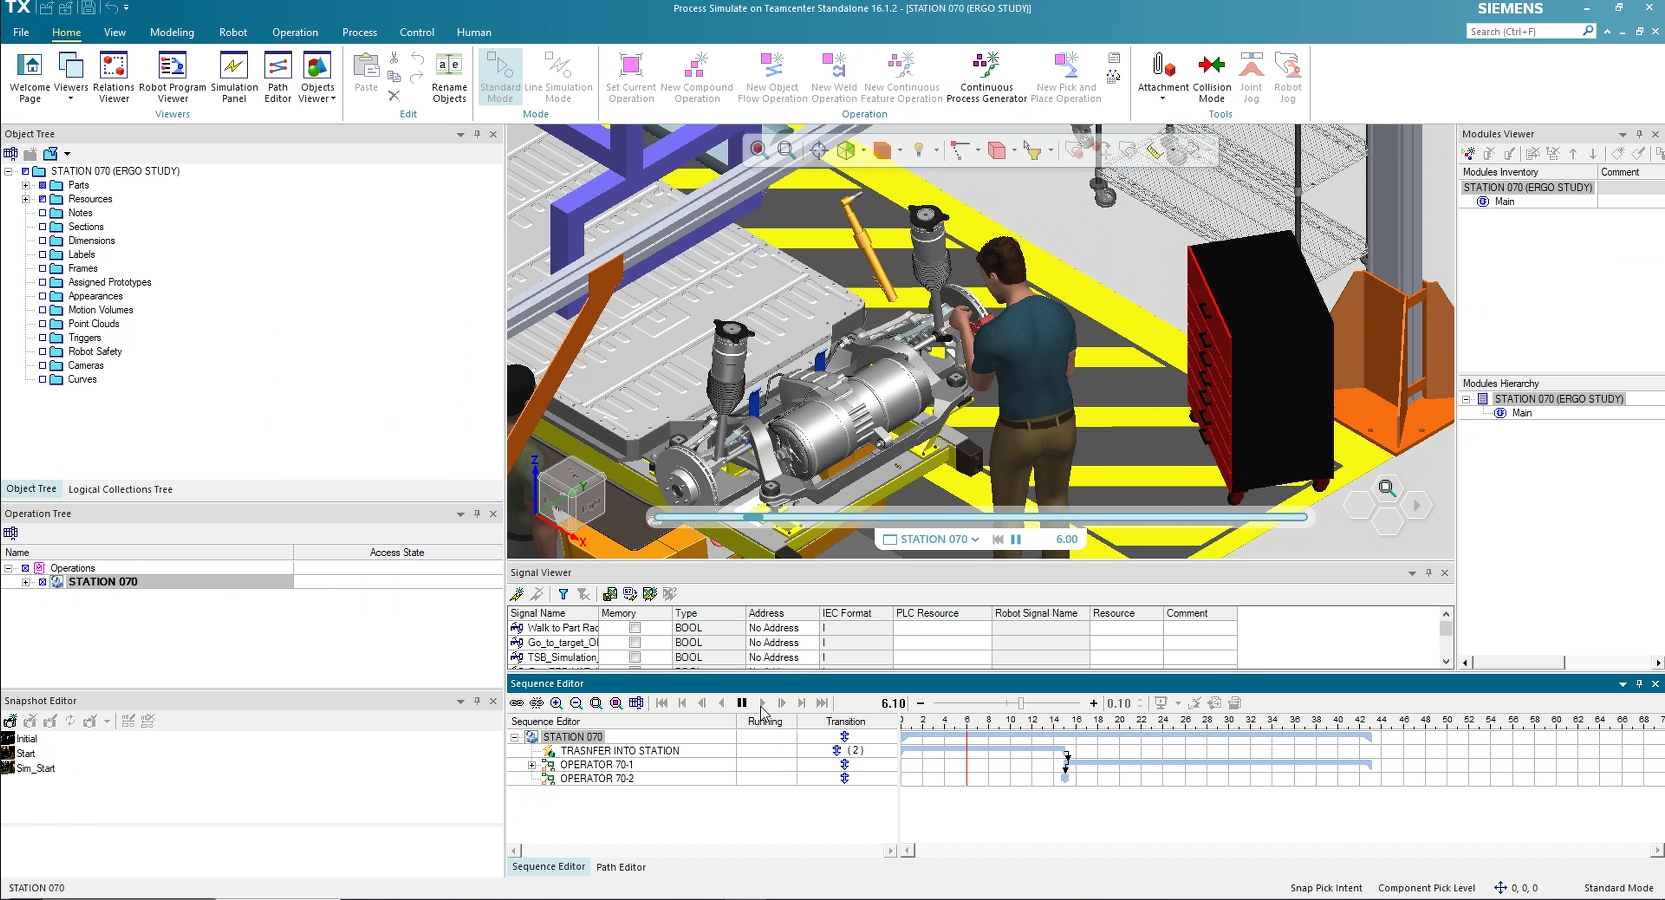Image resolution: width=1665 pixels, height=900 pixels.
Task: Open the Modeling ribbon tab
Action: 172,32
